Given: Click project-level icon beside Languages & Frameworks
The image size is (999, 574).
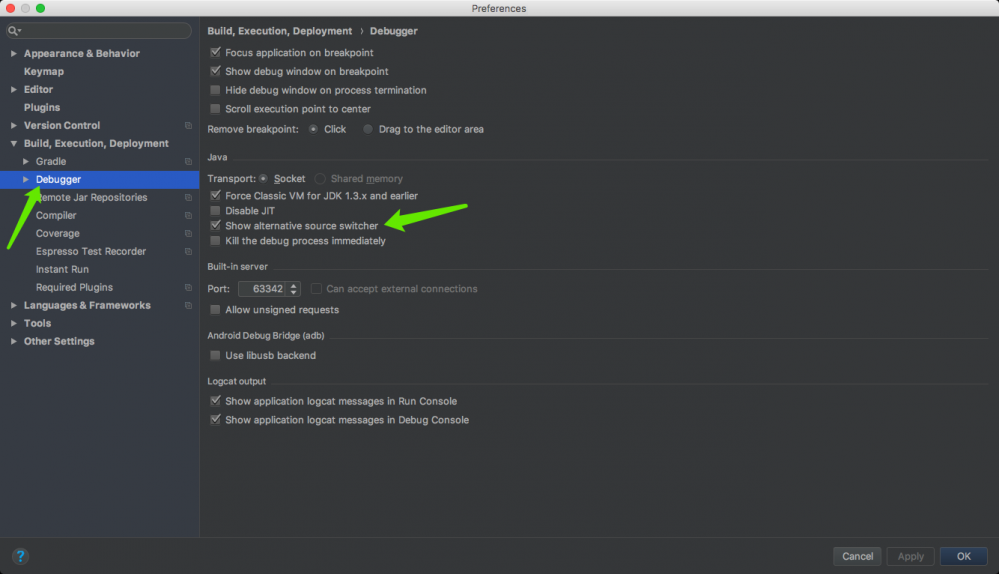Looking at the screenshot, I should point(188,305).
